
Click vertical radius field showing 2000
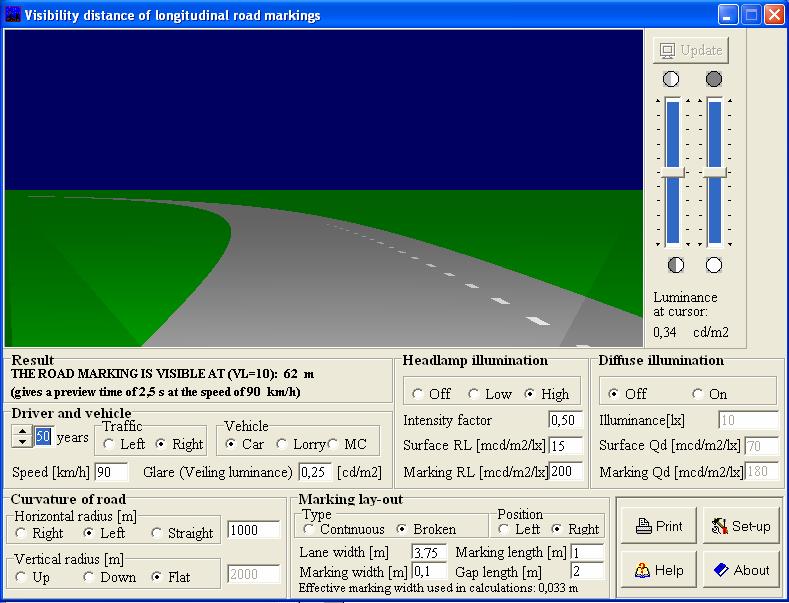tap(254, 574)
